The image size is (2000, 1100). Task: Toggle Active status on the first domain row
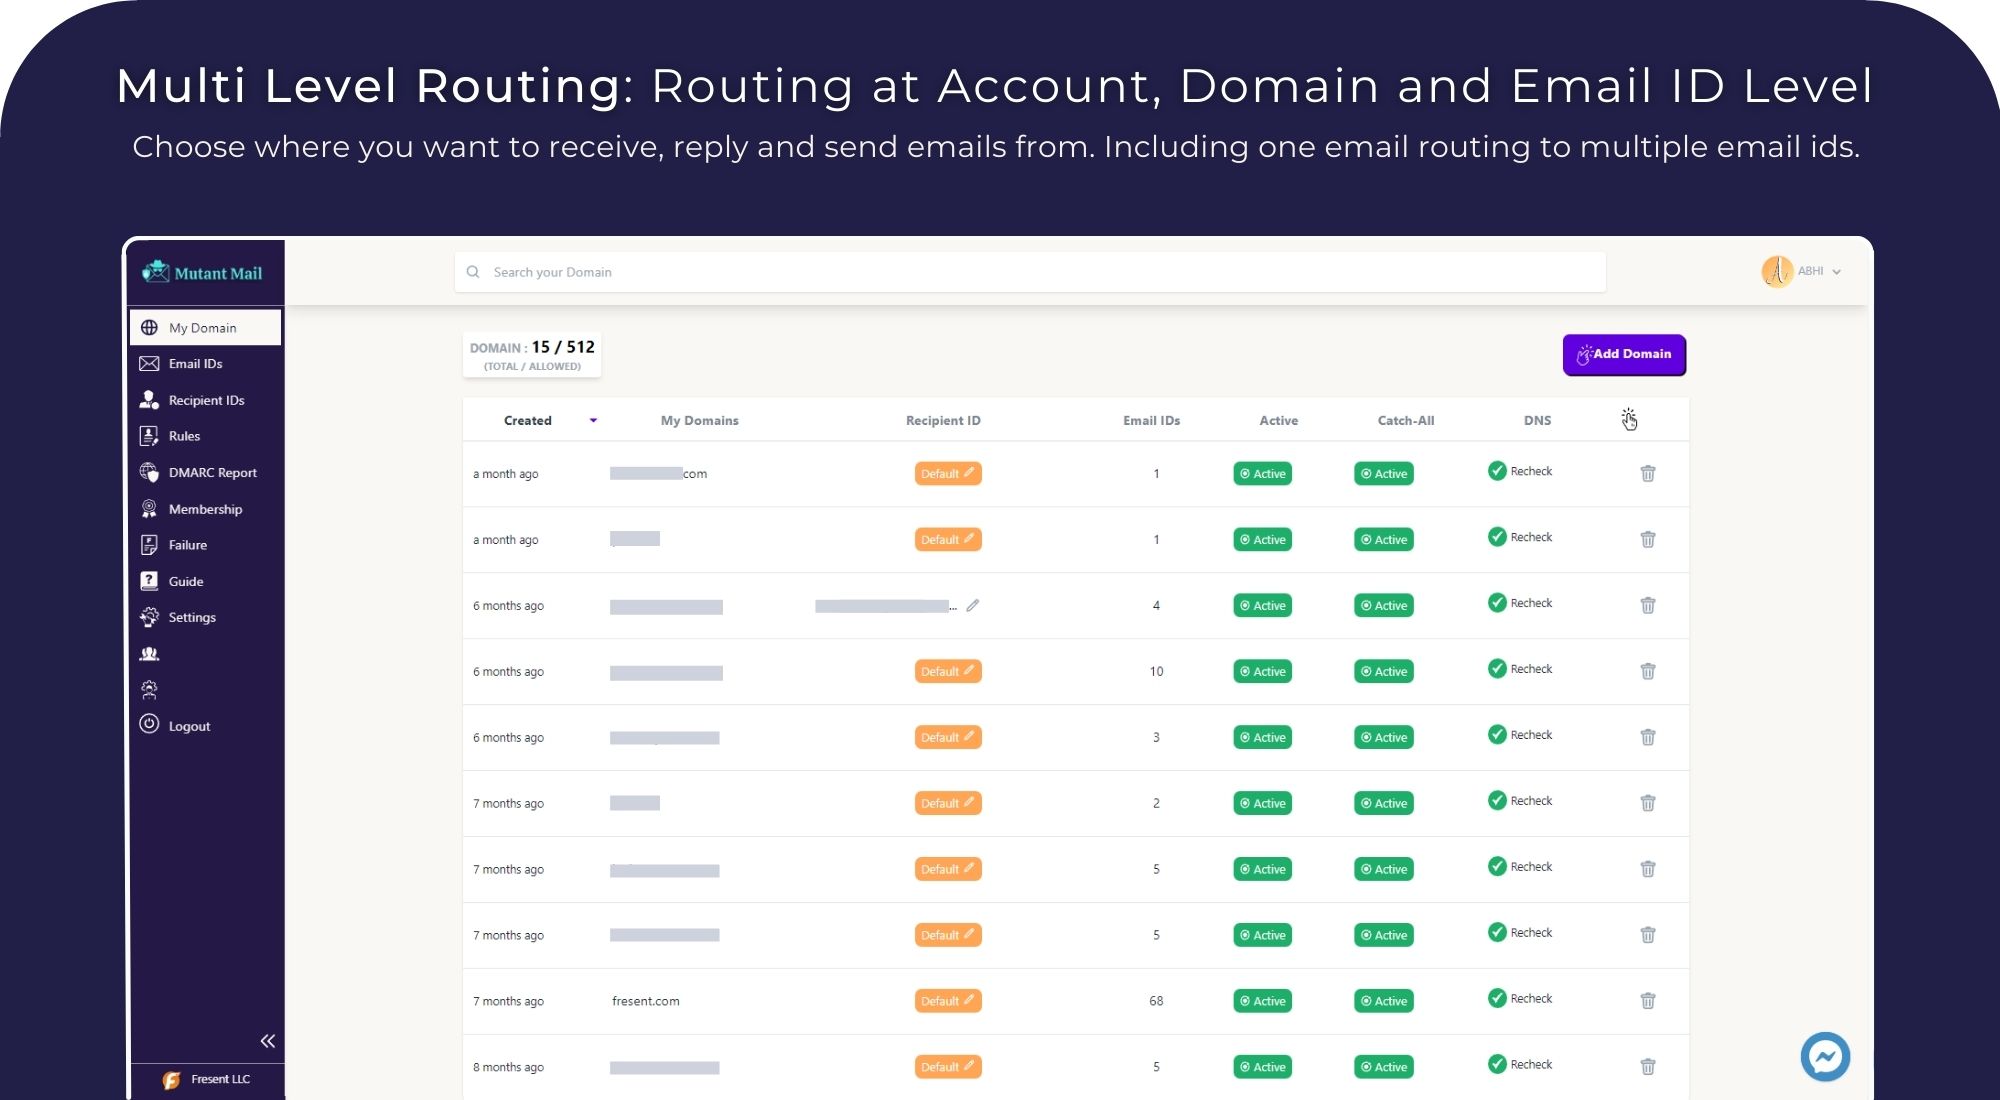[1262, 473]
